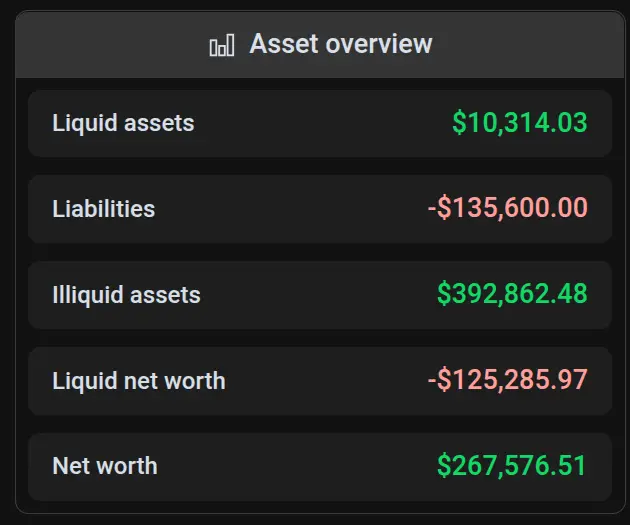Click empty header area left of chart icon
The image size is (630, 525).
tap(110, 45)
